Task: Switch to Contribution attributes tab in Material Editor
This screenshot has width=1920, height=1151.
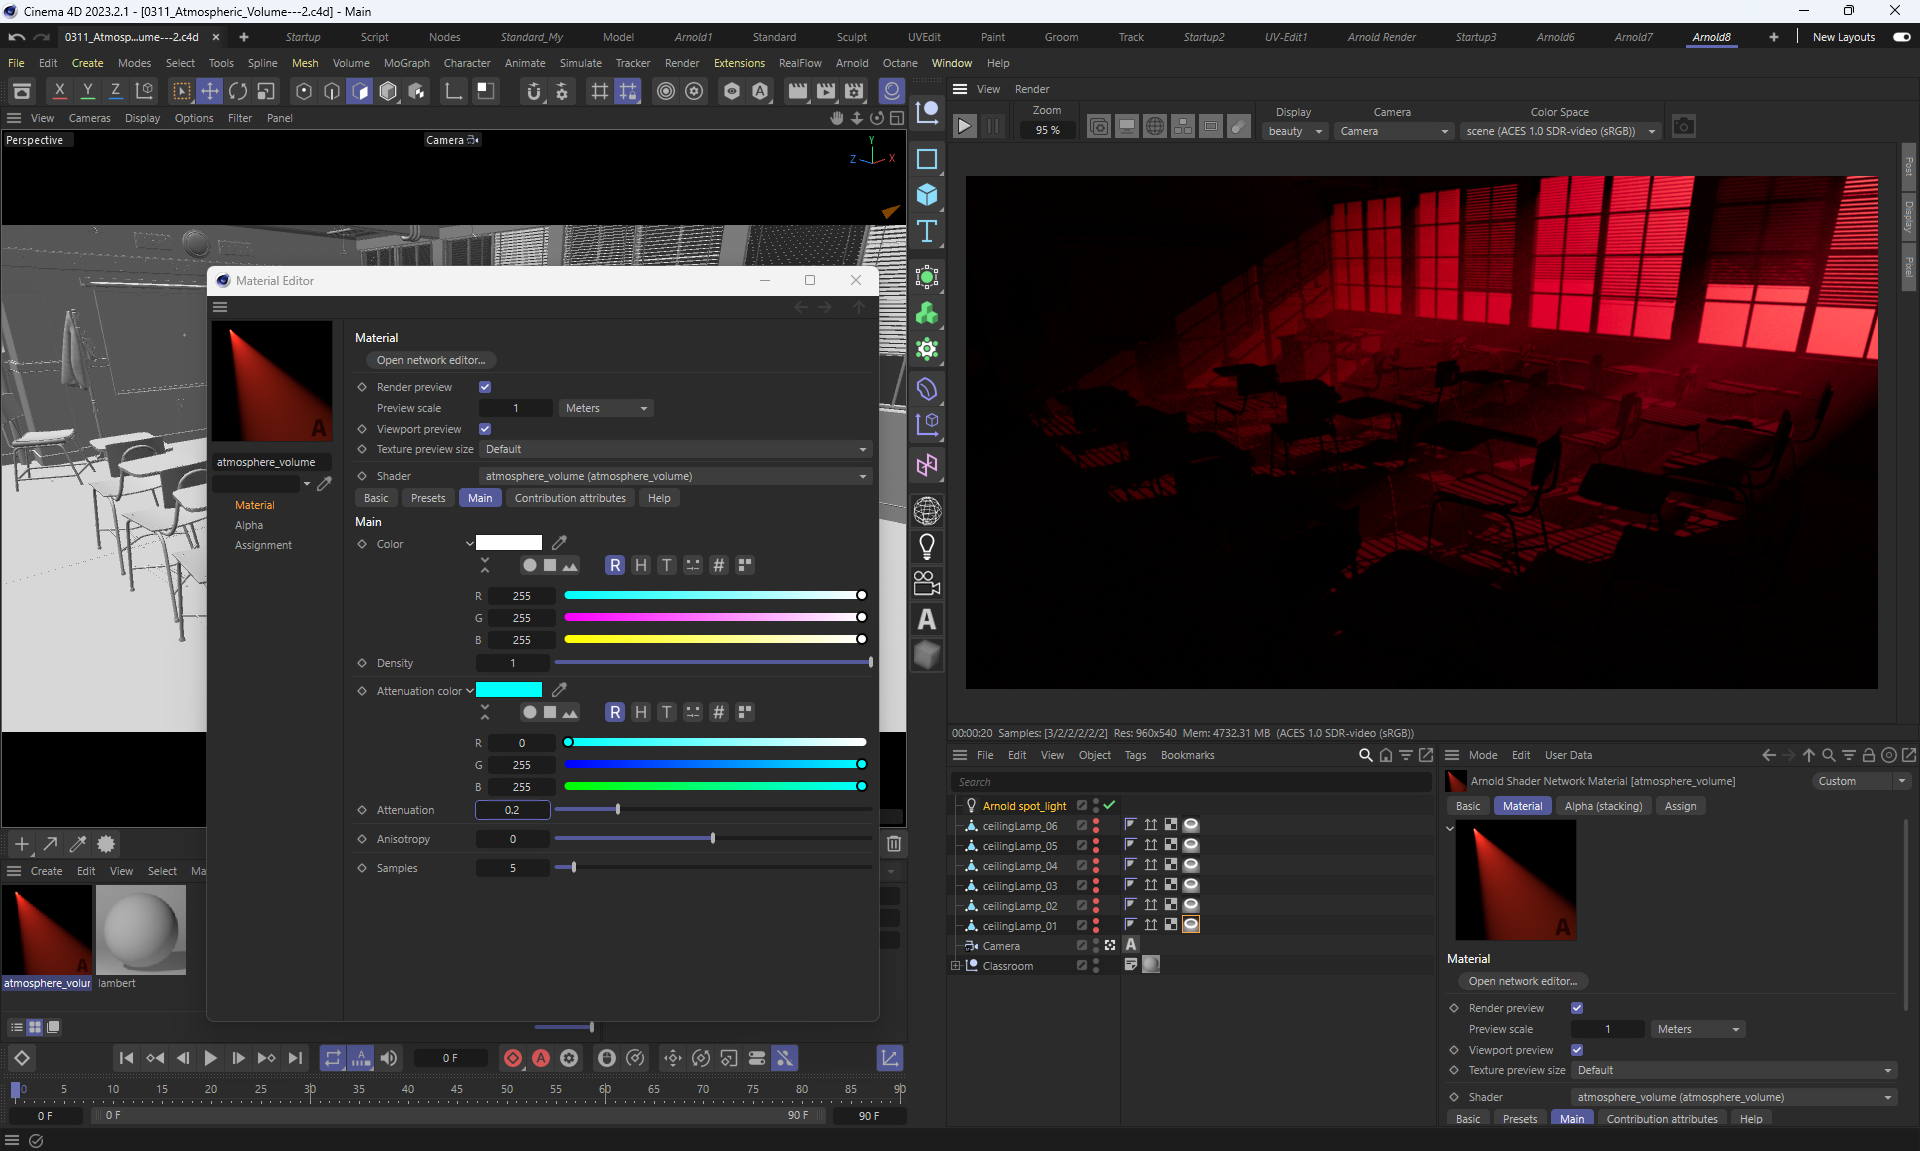Action: 570,498
